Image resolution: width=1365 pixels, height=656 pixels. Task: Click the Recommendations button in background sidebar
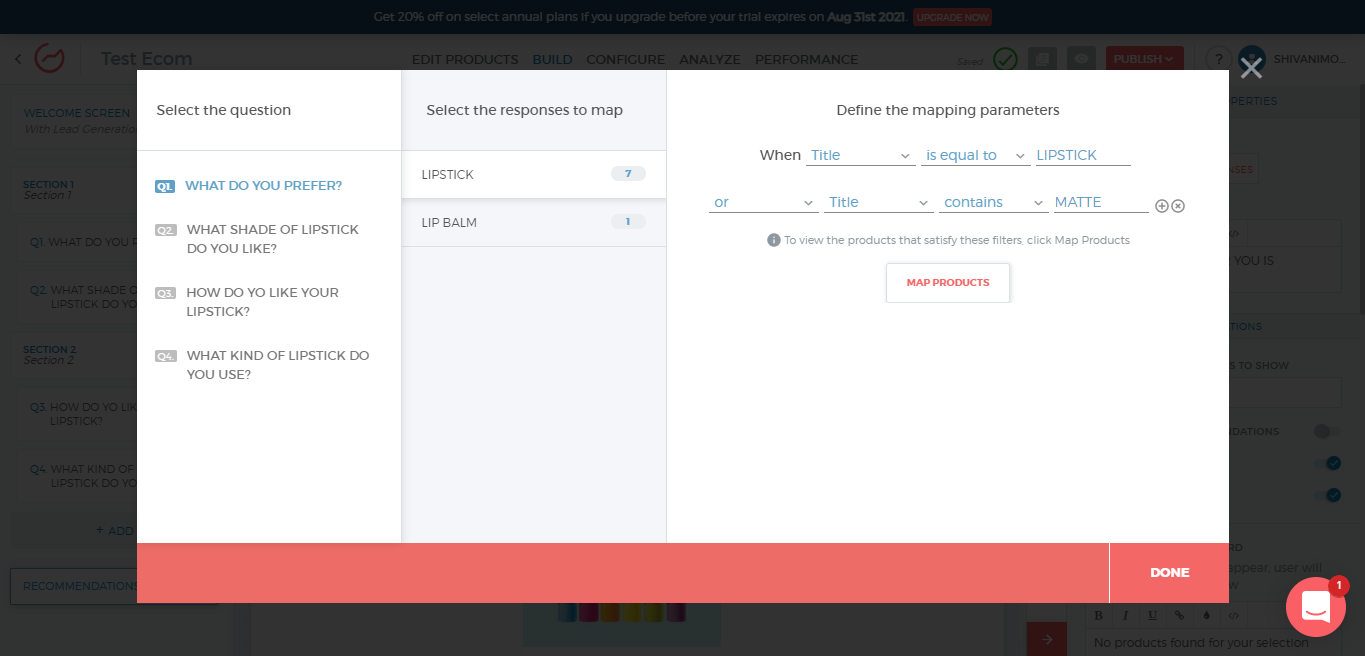[74, 586]
